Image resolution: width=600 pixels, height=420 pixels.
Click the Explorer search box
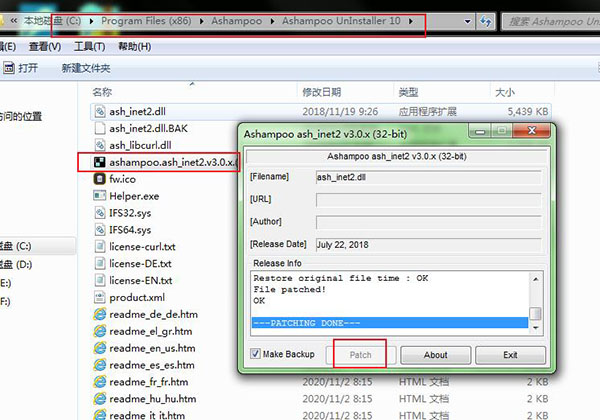(551, 21)
